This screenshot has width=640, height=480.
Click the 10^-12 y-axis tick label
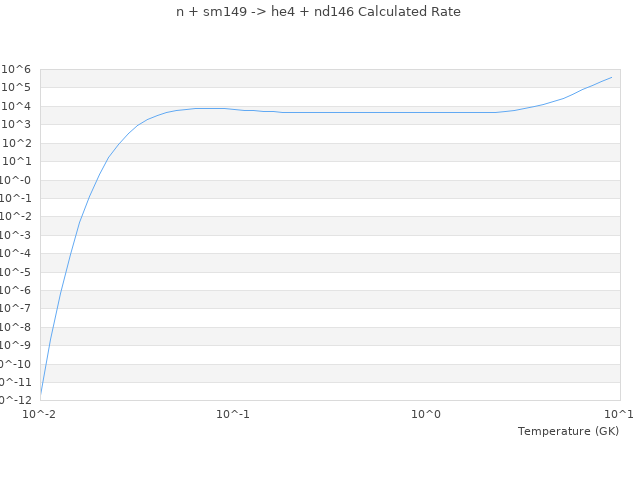tap(14, 400)
